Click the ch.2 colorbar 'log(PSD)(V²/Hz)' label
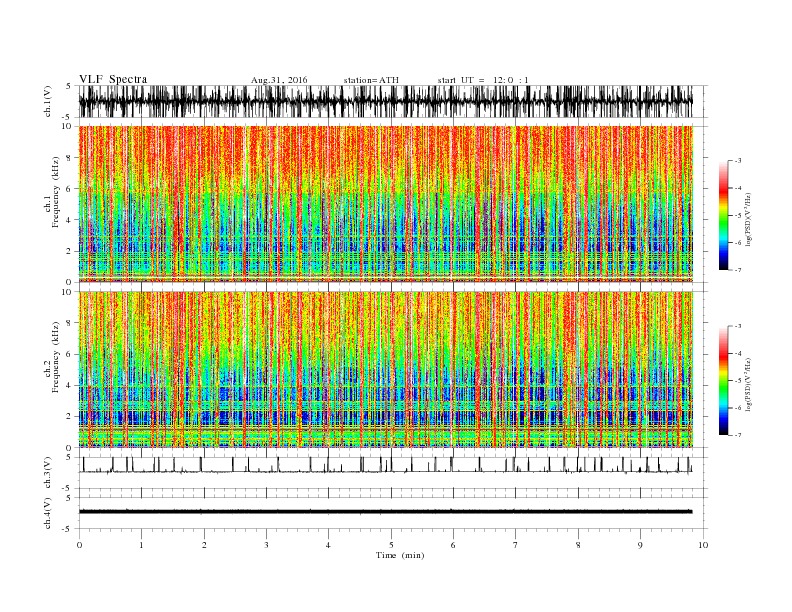 pos(748,384)
